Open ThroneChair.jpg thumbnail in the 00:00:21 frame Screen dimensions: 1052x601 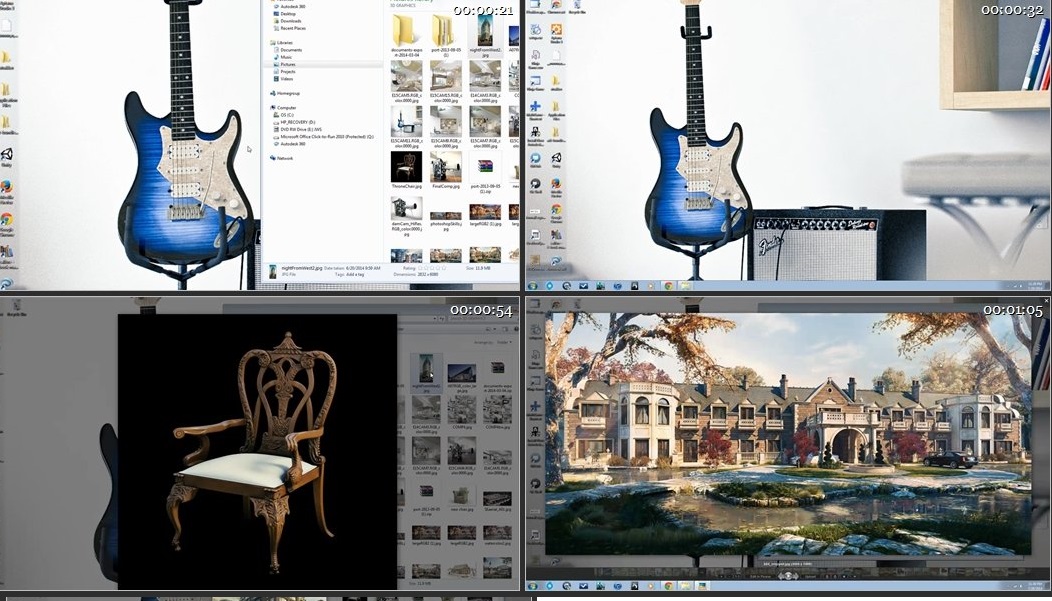tap(407, 167)
